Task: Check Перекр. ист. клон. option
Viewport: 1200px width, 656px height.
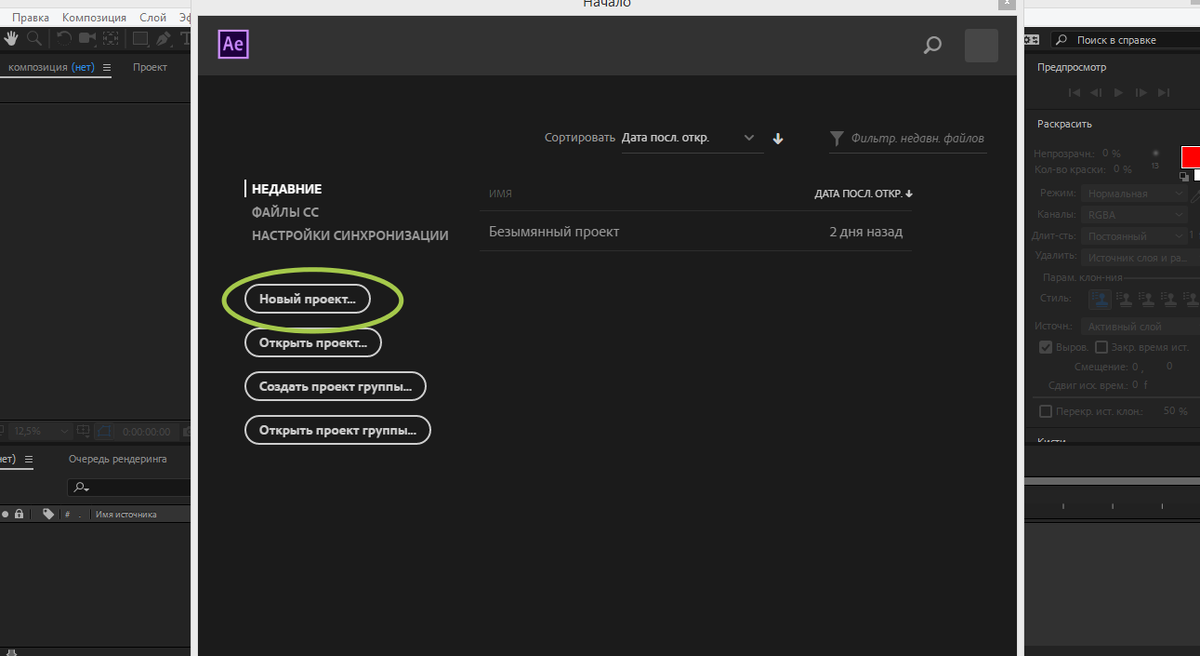Action: 1045,410
